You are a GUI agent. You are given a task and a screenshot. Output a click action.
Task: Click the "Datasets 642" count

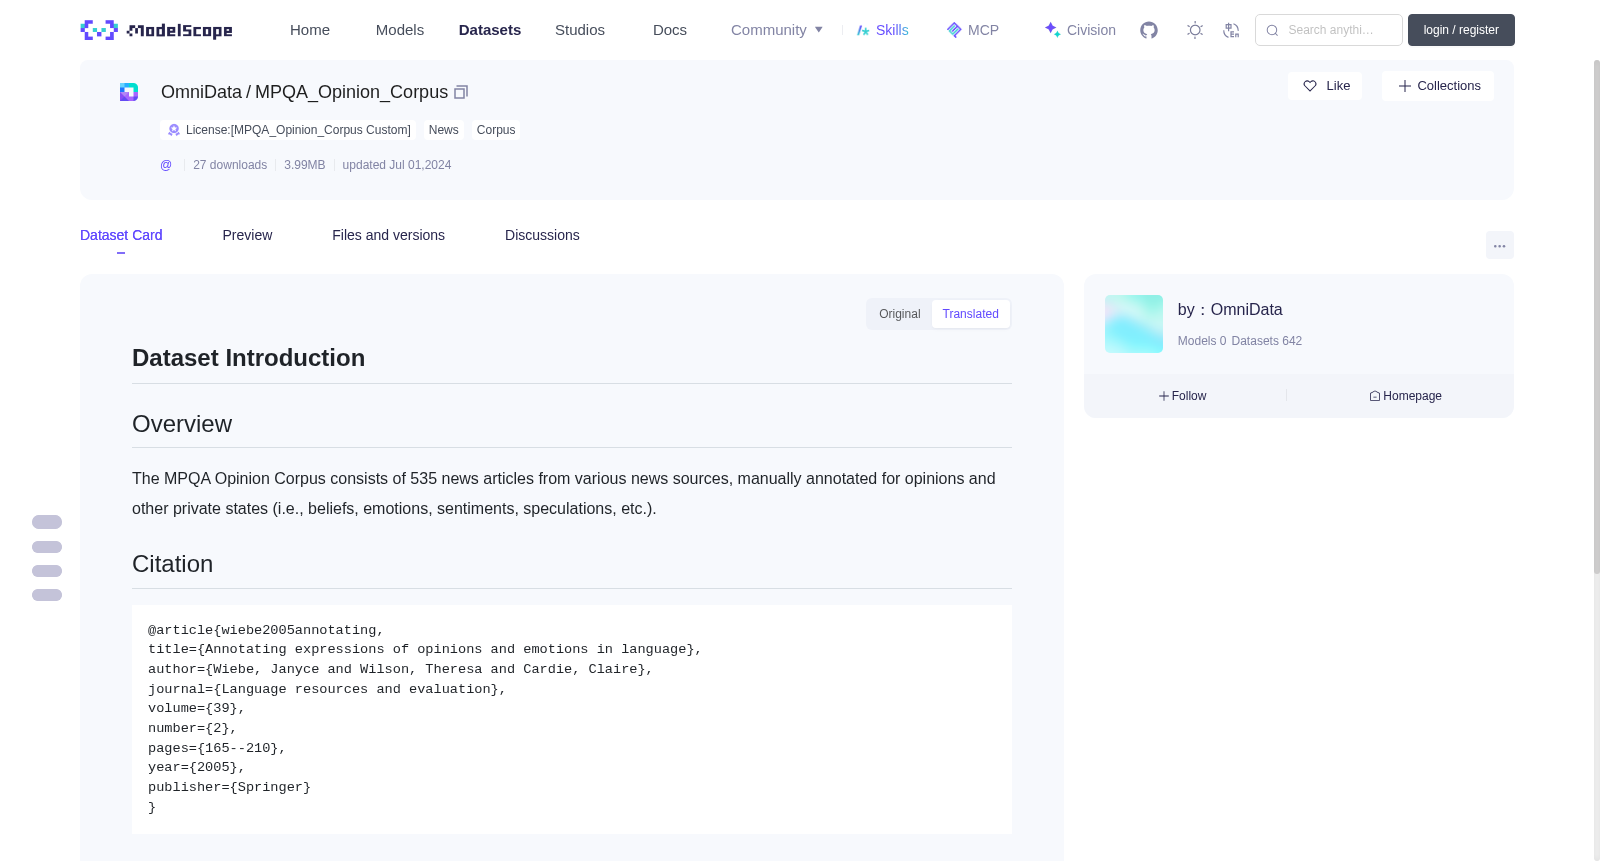point(1267,341)
